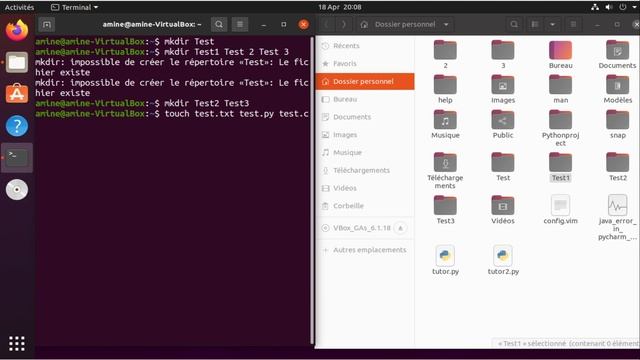Select the Test1 folder
Screen dimensions: 640x360
[x=560, y=167]
